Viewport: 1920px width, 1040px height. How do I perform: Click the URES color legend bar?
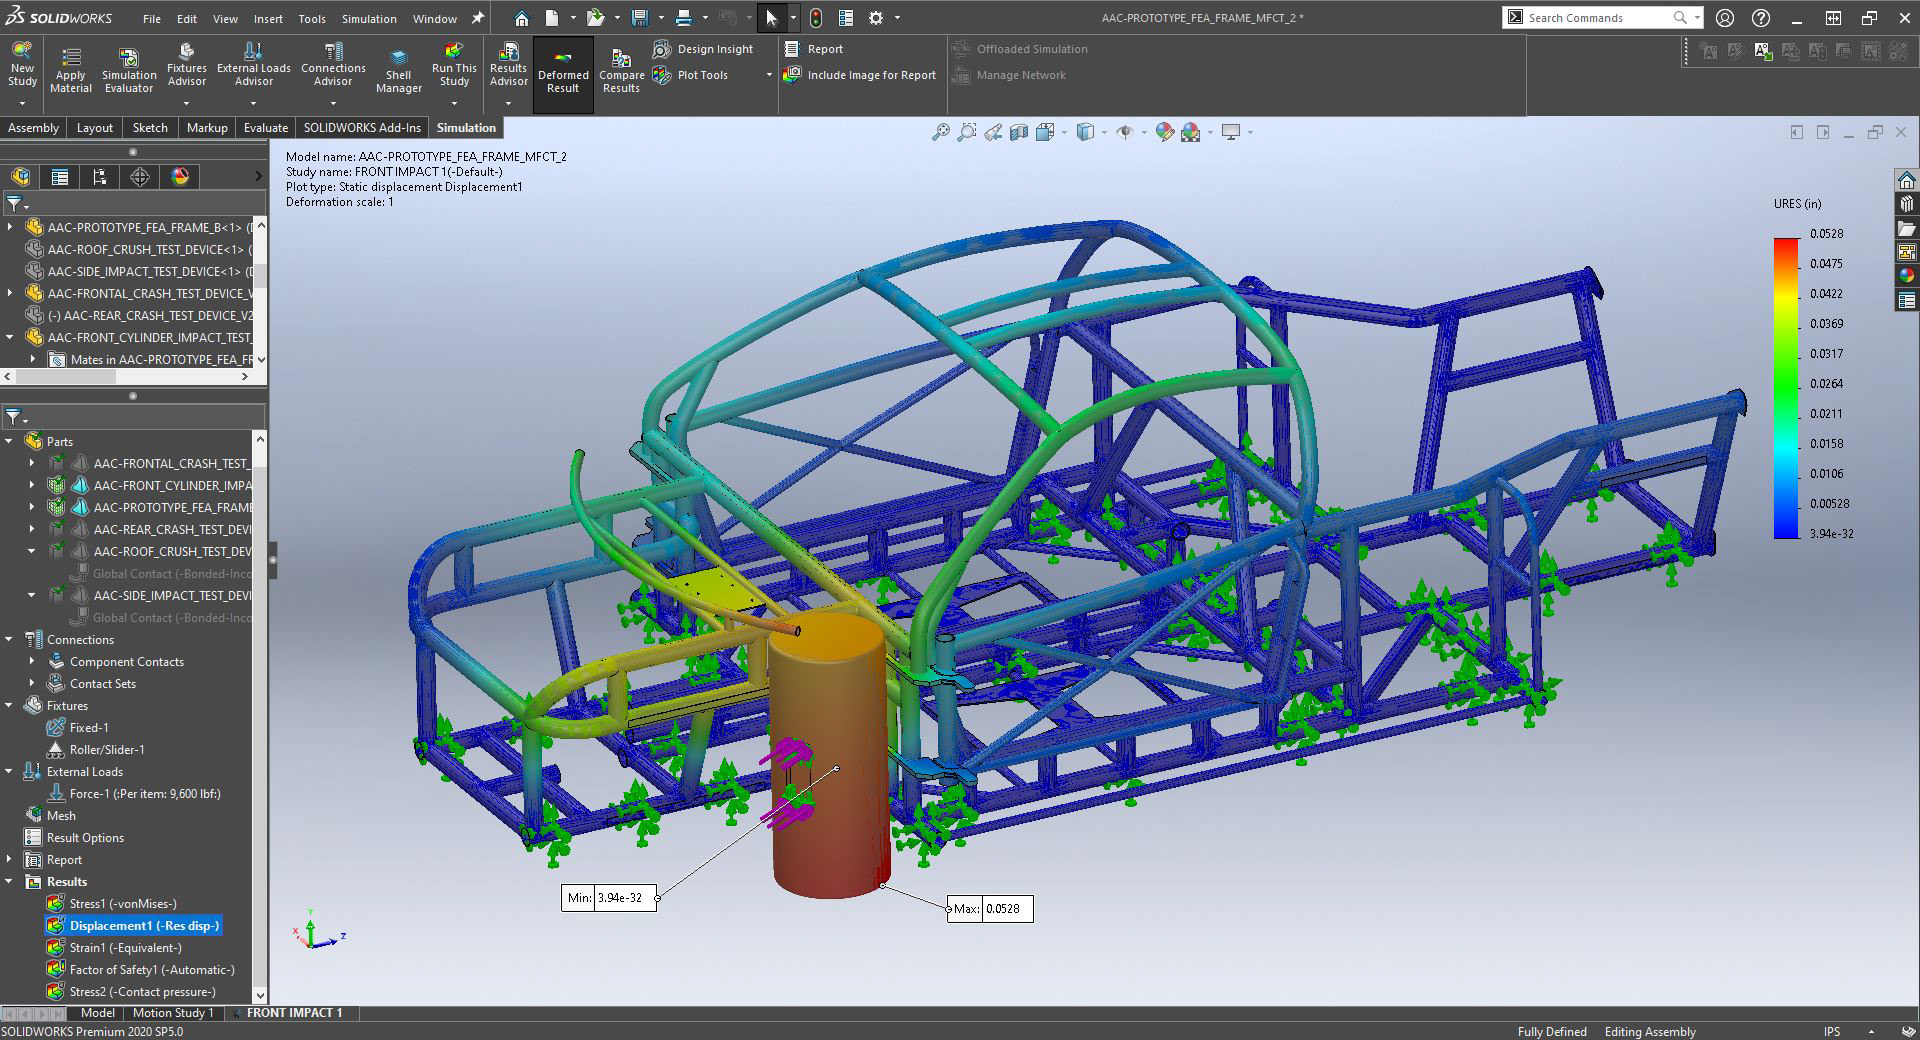[x=1786, y=388]
